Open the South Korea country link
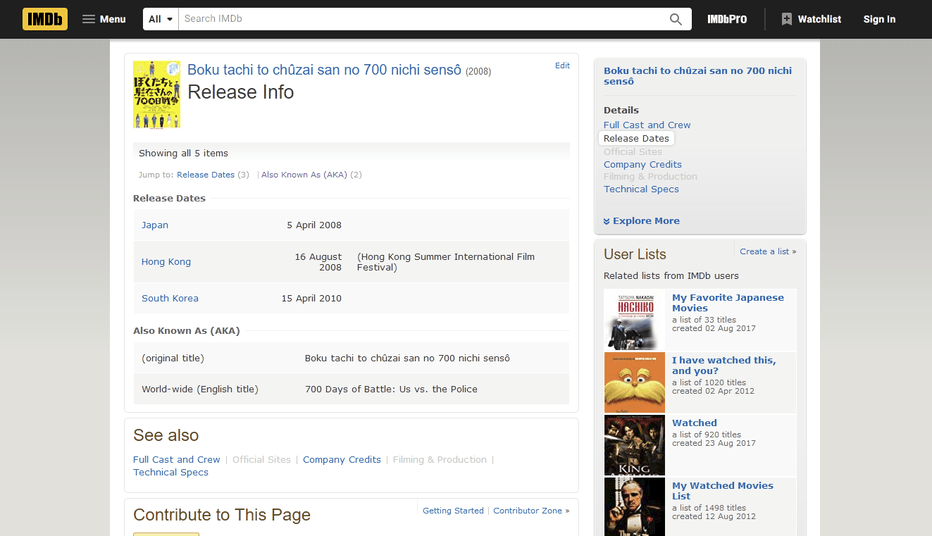932x536 pixels. (170, 298)
